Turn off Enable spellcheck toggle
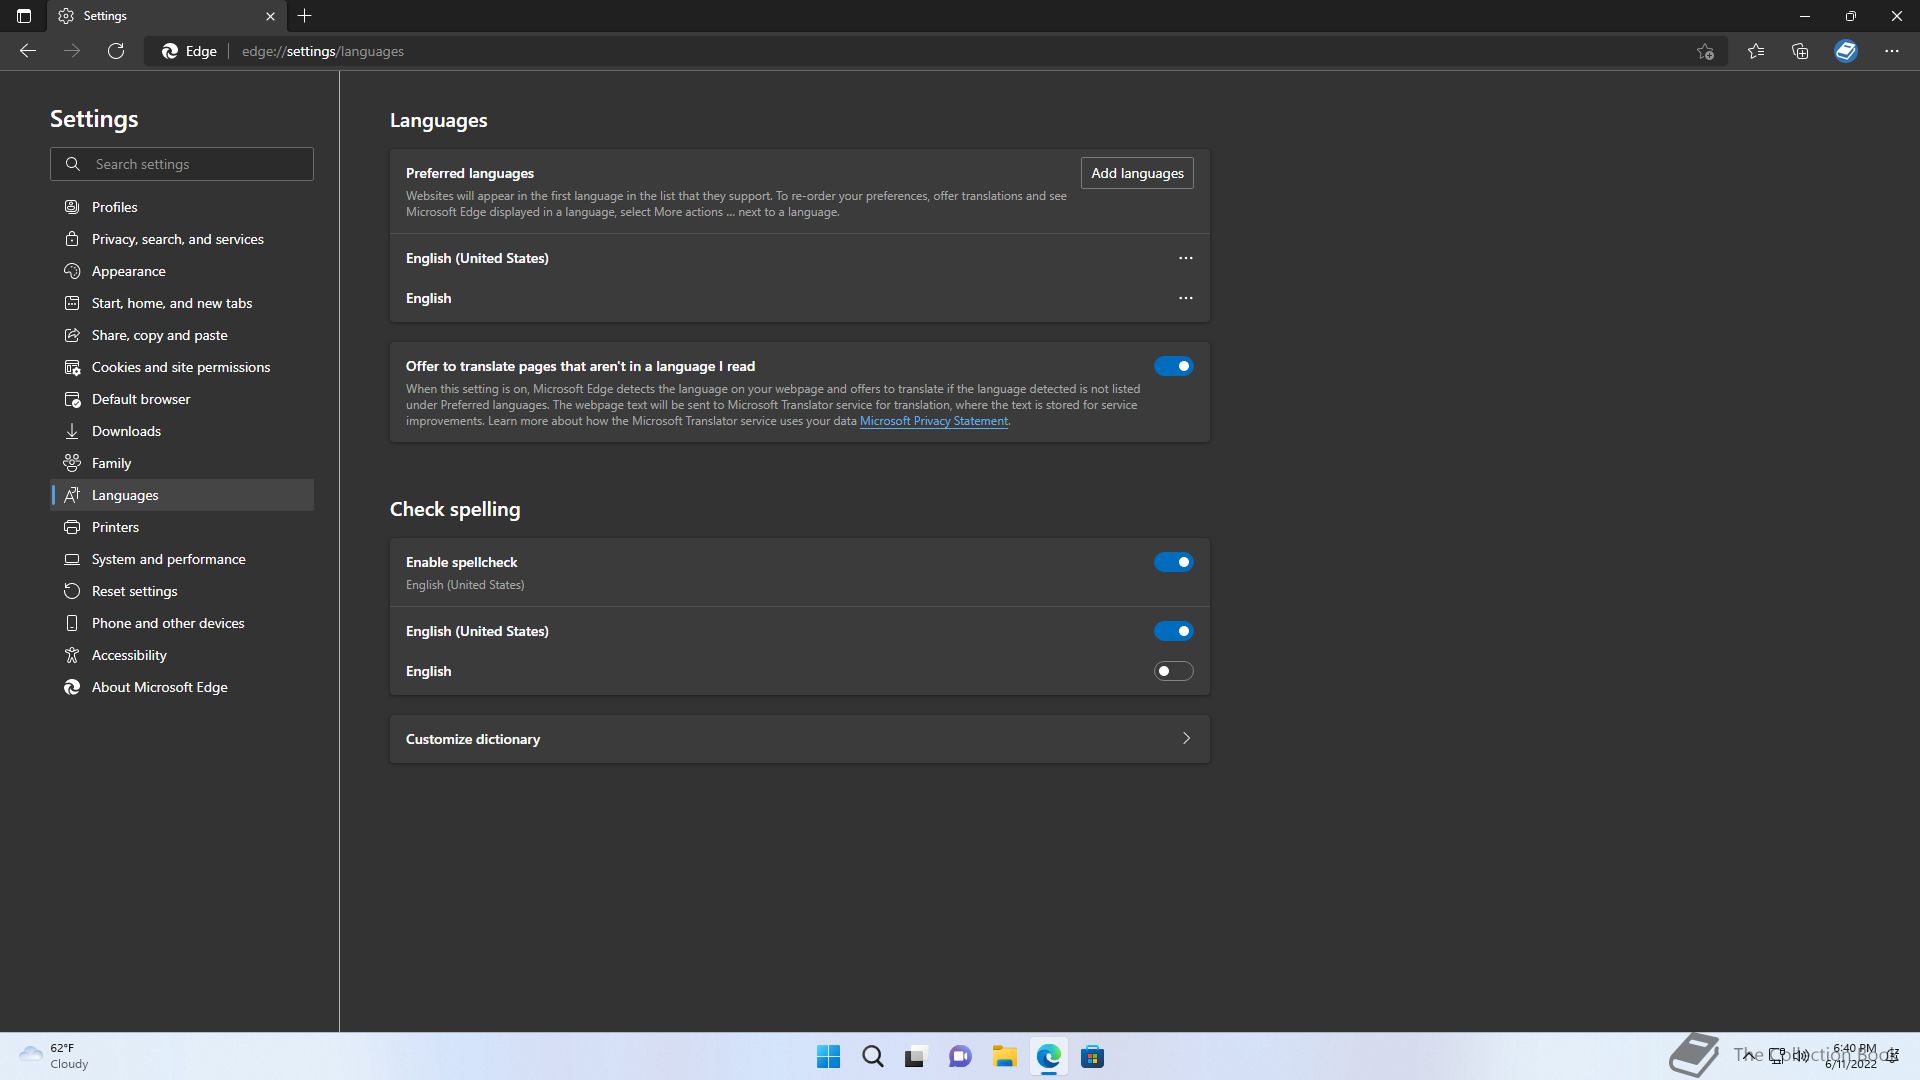Screen dimensions: 1920x1080 point(1173,562)
